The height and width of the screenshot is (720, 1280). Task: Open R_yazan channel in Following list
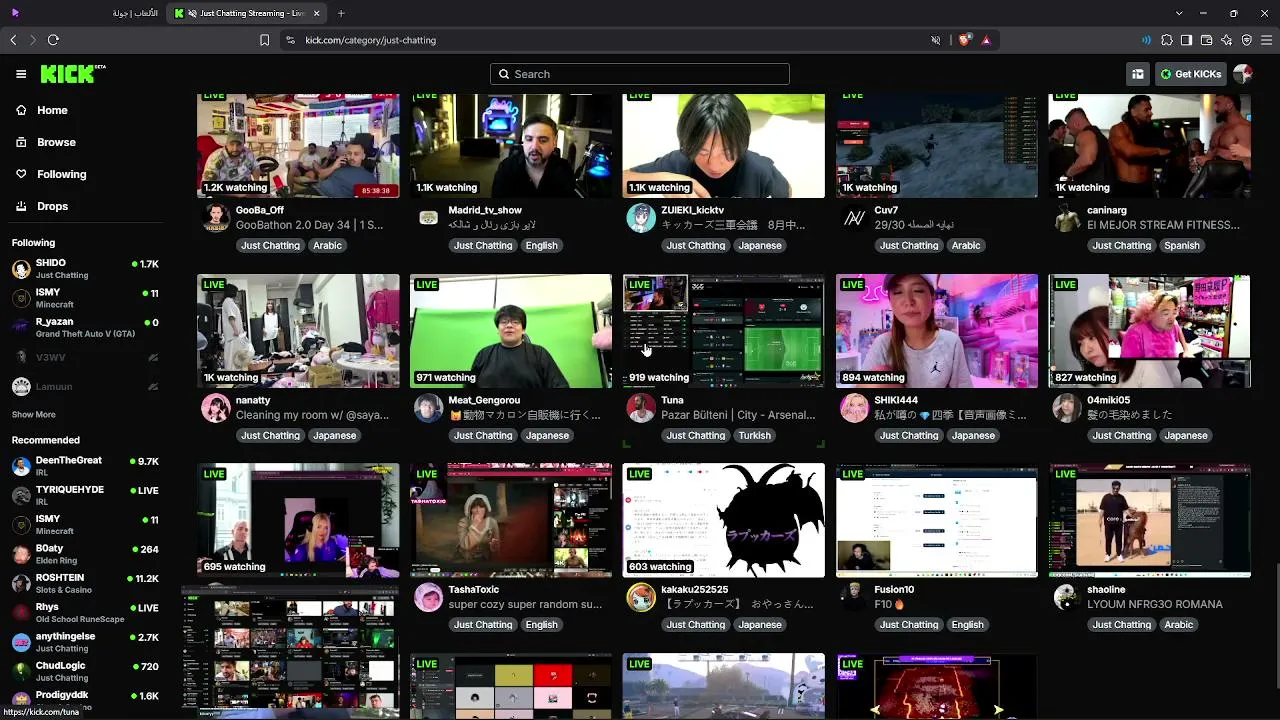tap(85, 327)
